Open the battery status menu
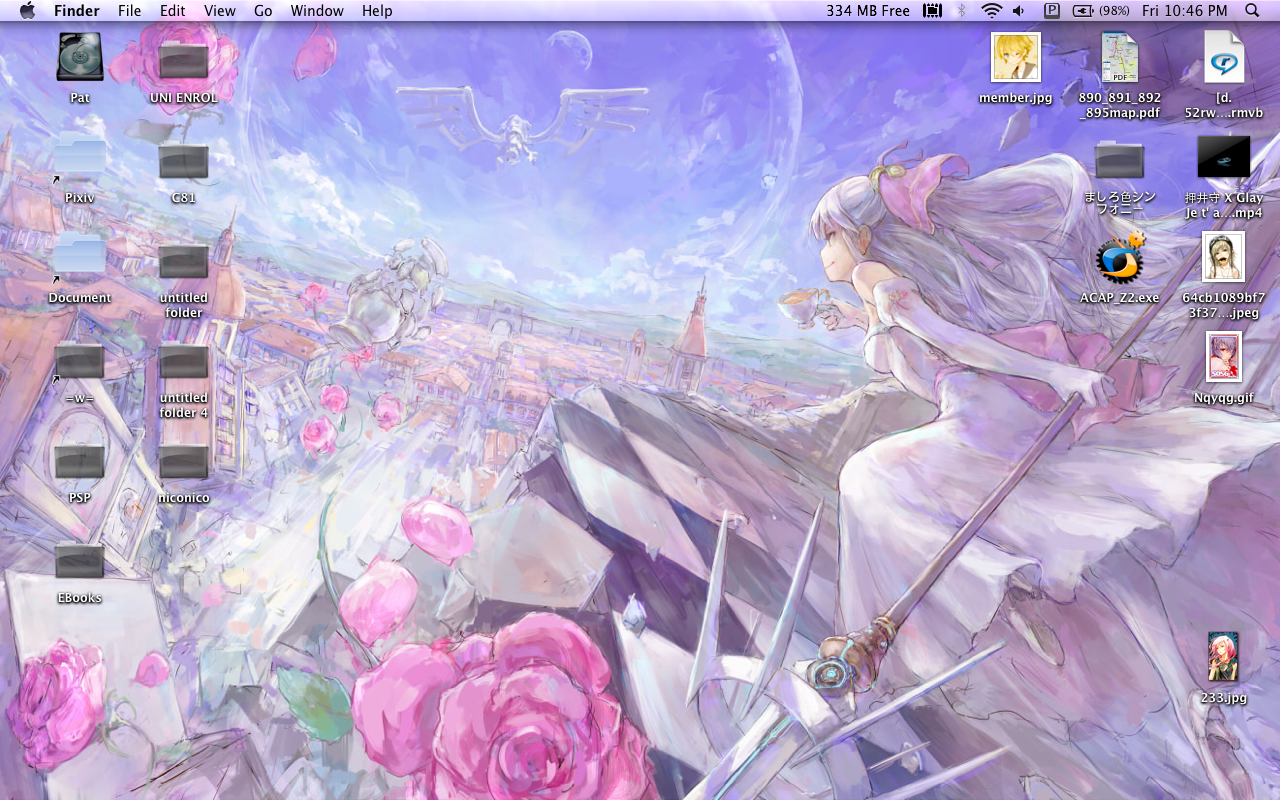Screen dimensions: 1280x800 tap(1101, 11)
